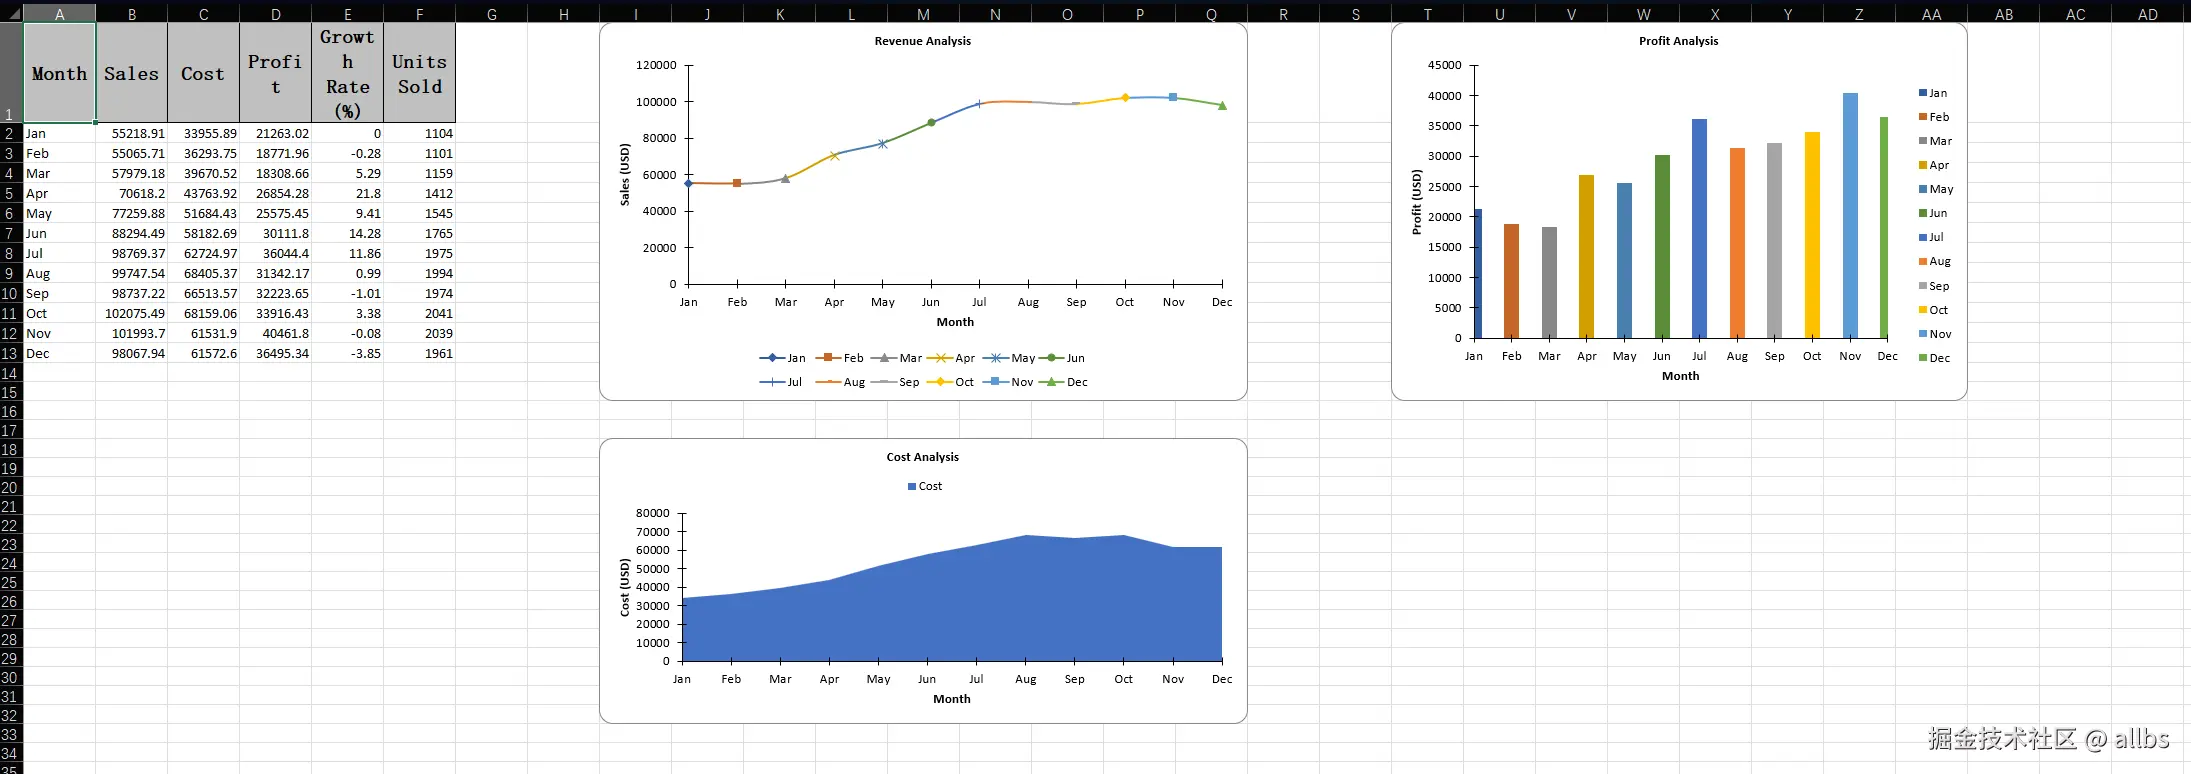The height and width of the screenshot is (774, 2191).
Task: Select the Dec triangle point on the revenue line
Action: [x=1222, y=105]
